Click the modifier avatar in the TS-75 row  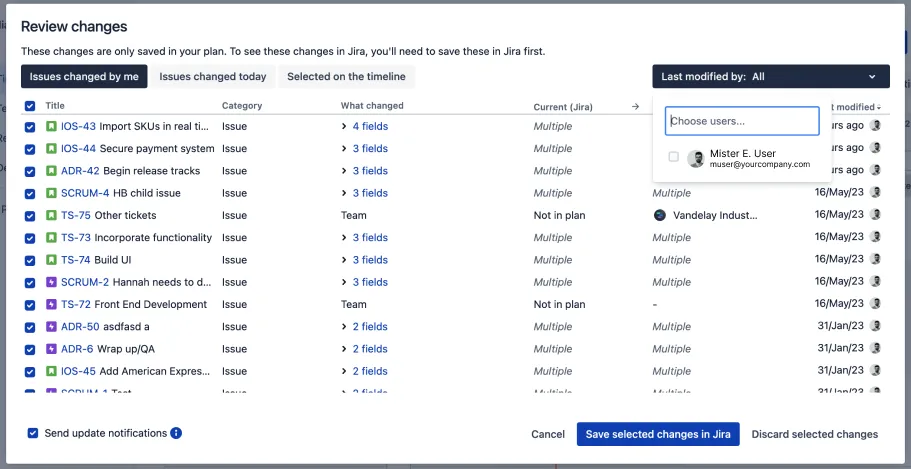click(x=875, y=214)
